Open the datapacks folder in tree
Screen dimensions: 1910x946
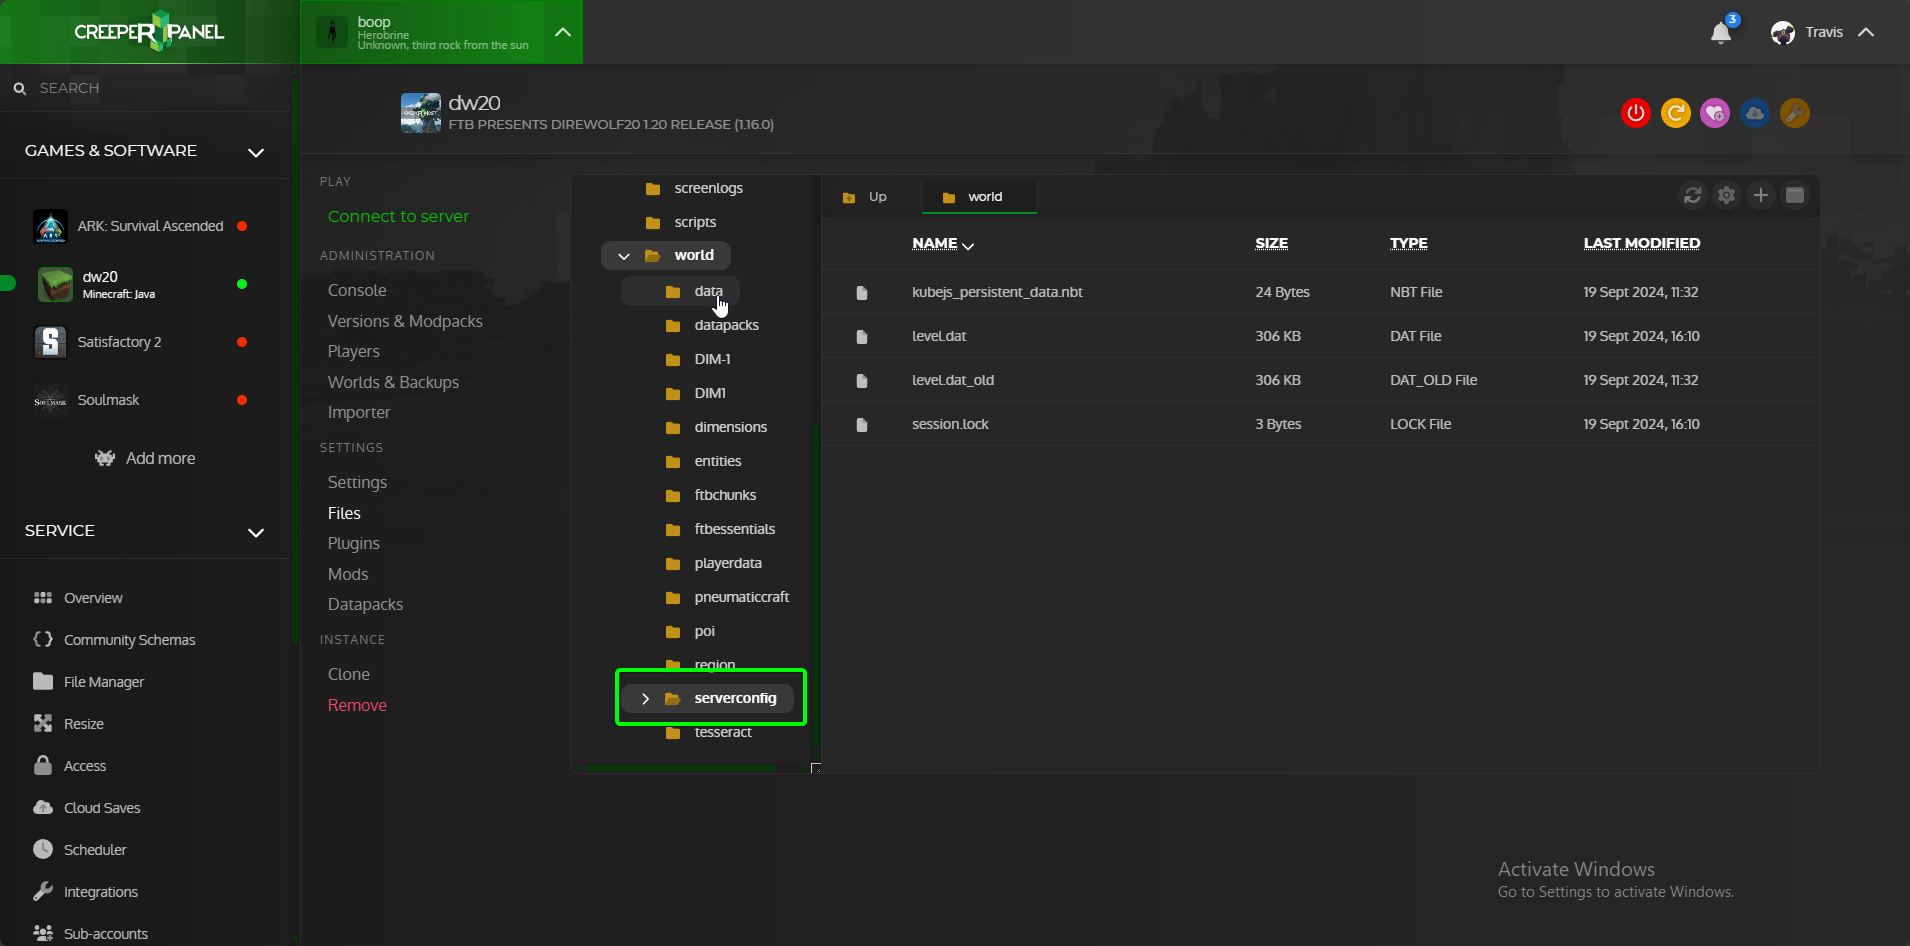coord(726,325)
